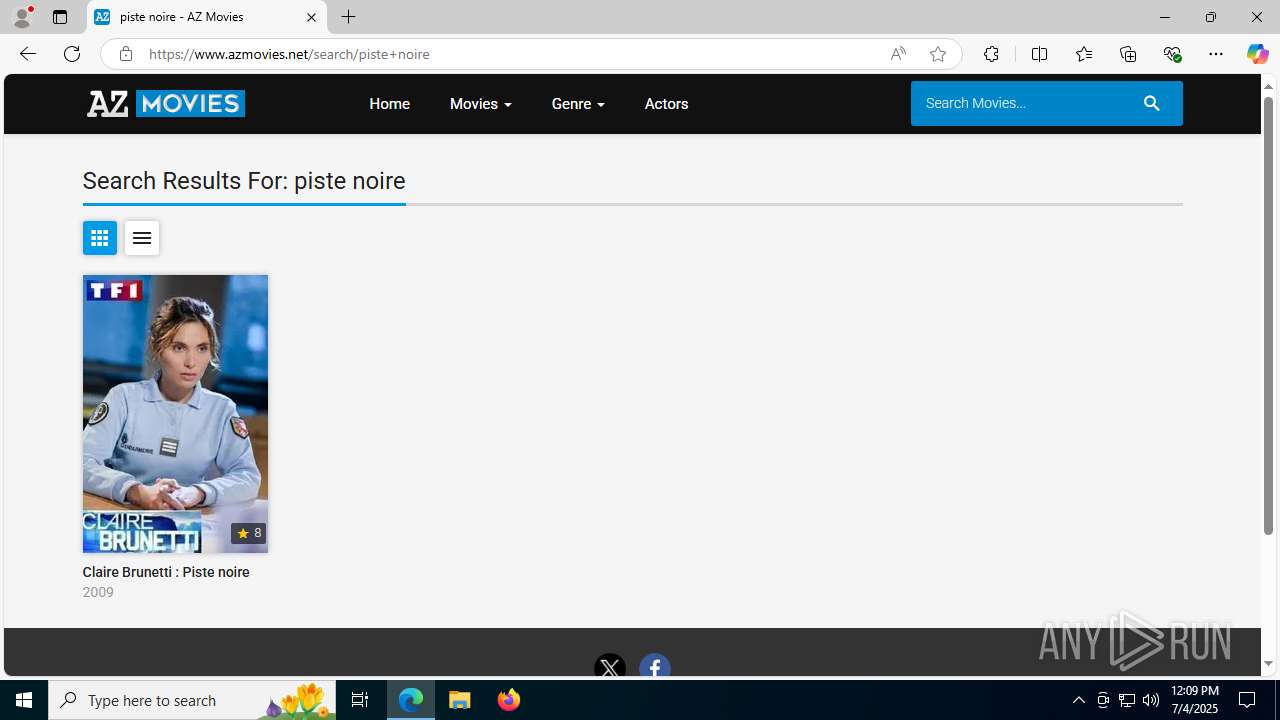Open the Favorites panel
The height and width of the screenshot is (720, 1280).
point(1083,54)
